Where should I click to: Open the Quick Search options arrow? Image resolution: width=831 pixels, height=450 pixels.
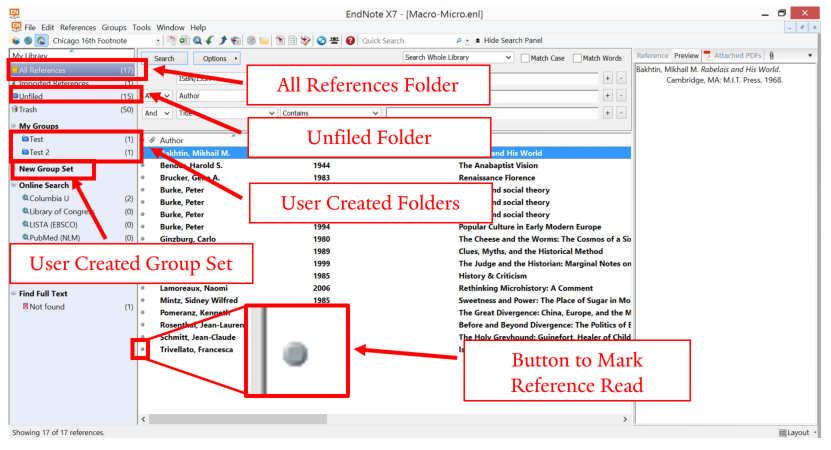click(467, 41)
